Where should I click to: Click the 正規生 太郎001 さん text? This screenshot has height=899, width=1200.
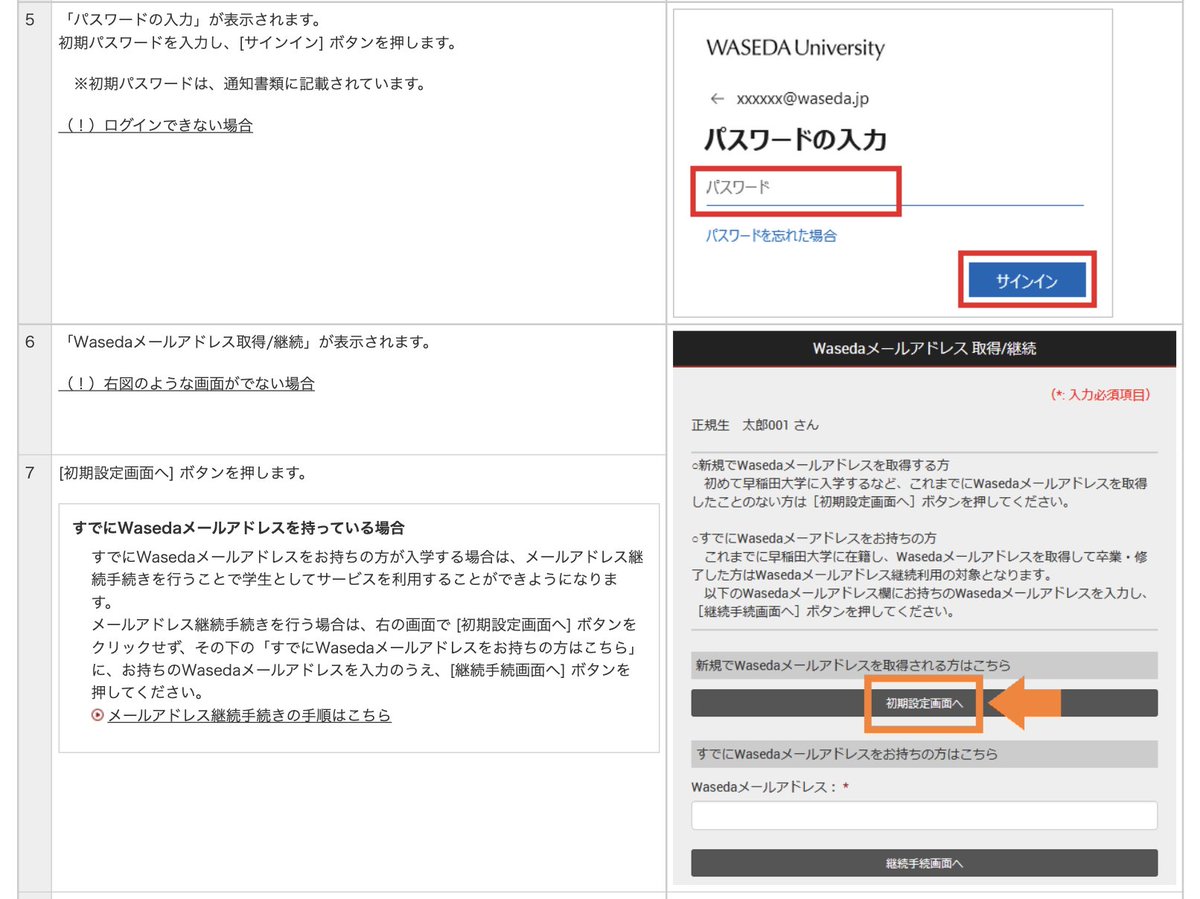[x=755, y=425]
